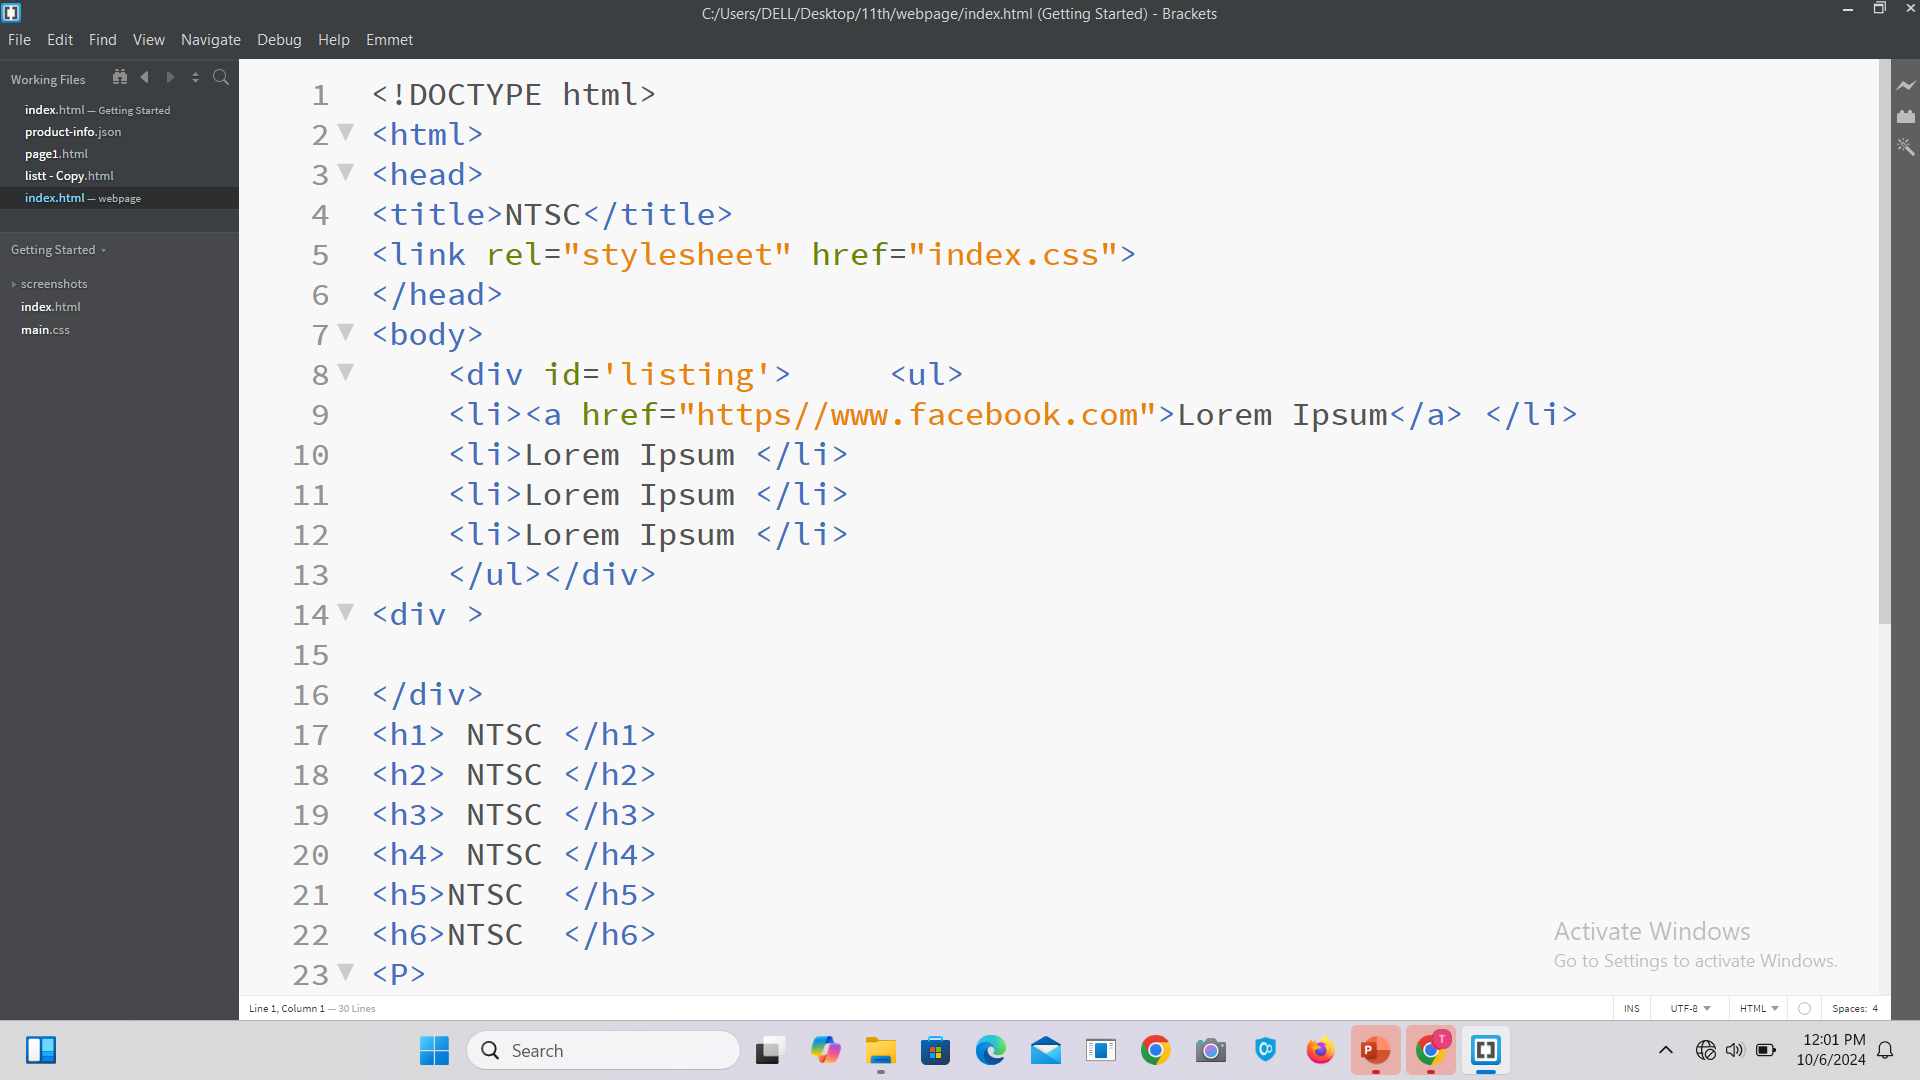Screen dimensions: 1920x1080
Task: Launch Live Preview lightning bolt icon
Action: tap(1906, 86)
